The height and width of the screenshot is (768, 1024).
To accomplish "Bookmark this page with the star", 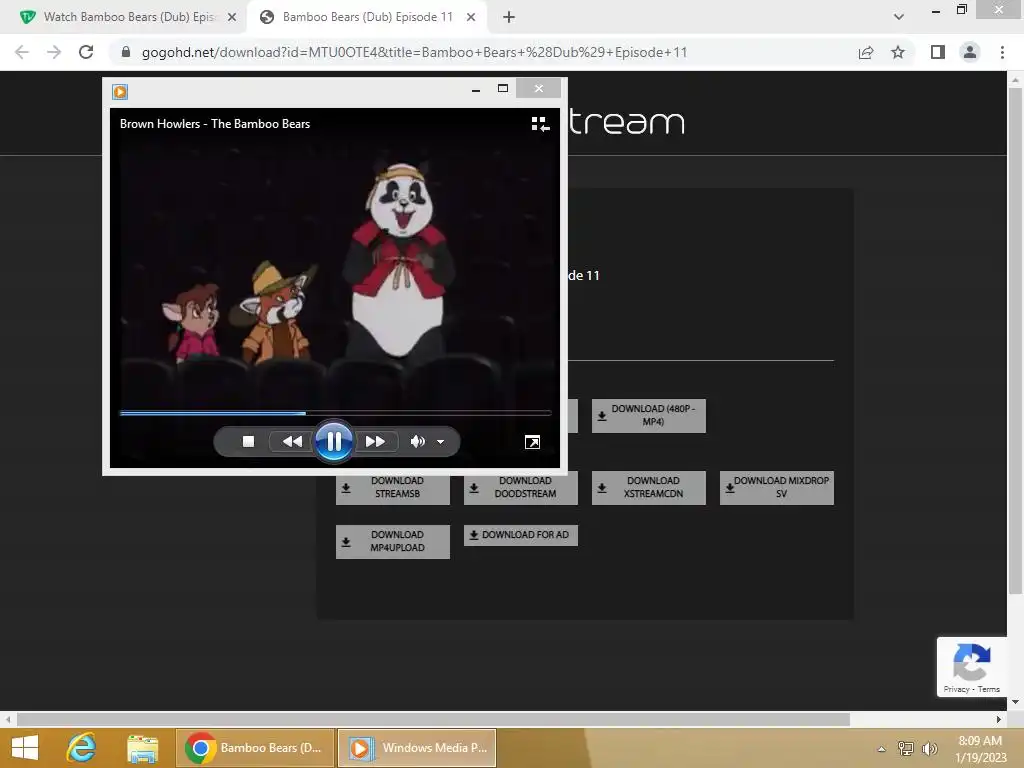I will click(x=898, y=52).
